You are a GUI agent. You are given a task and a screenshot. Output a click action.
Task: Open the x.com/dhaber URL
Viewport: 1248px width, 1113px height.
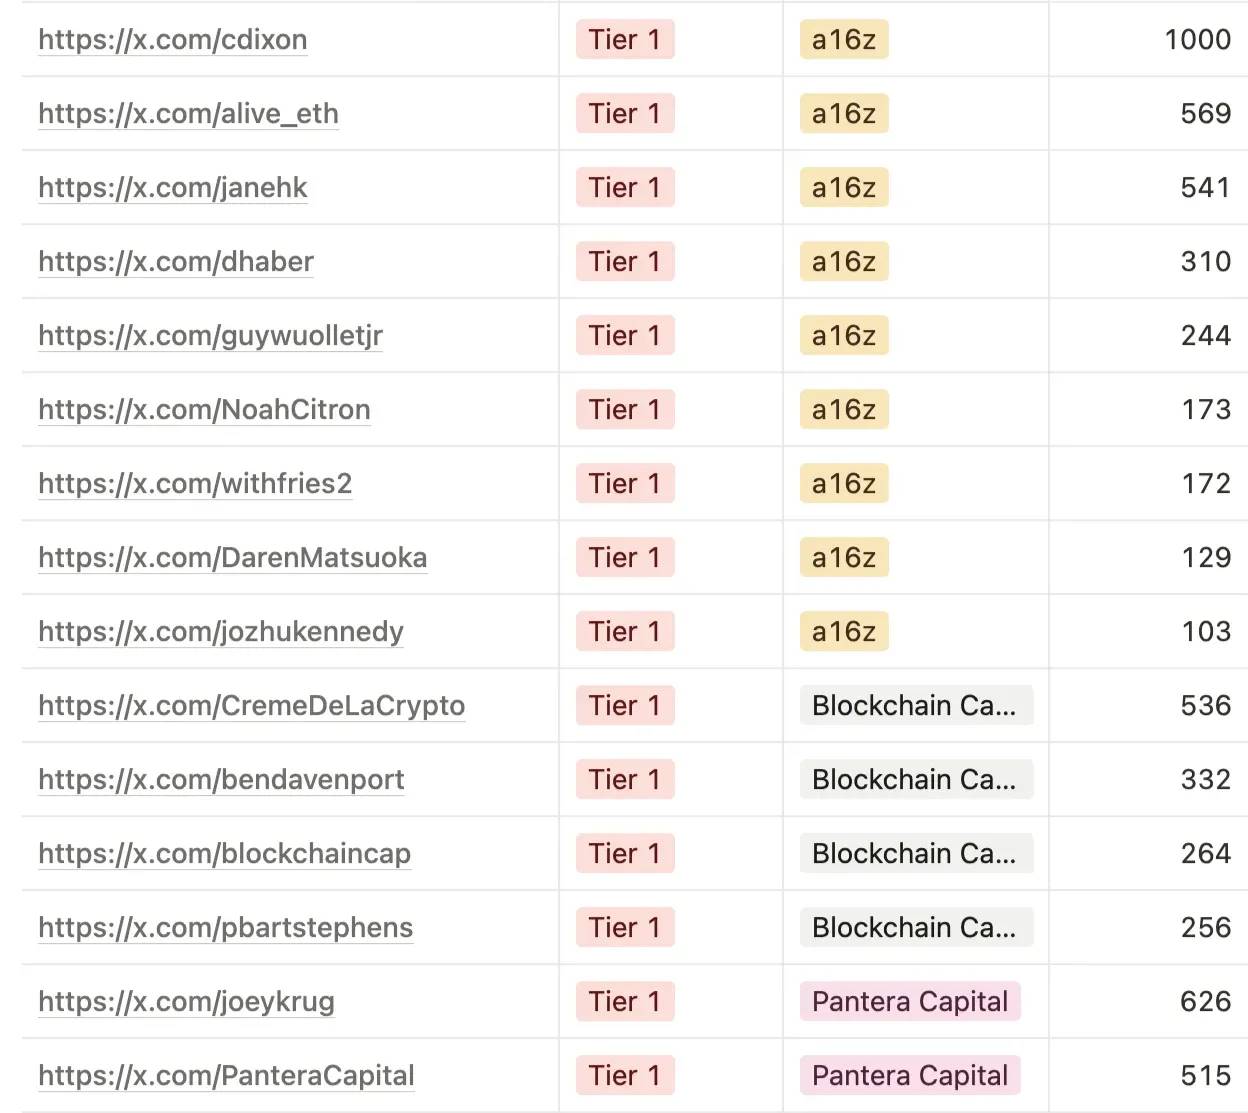175,262
